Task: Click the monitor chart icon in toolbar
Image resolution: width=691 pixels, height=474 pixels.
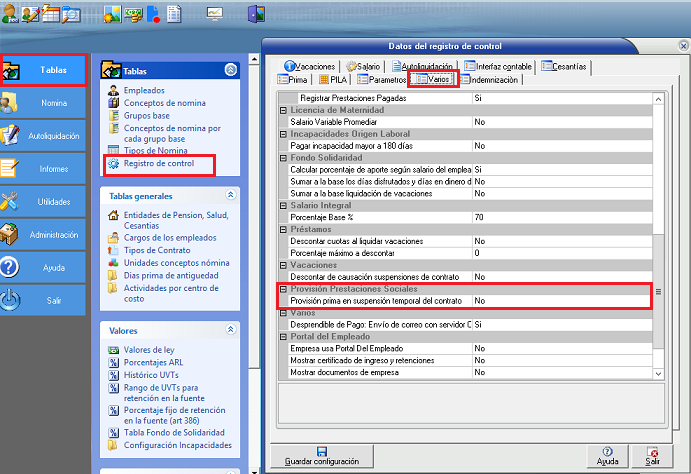Action: pyautogui.click(x=214, y=14)
